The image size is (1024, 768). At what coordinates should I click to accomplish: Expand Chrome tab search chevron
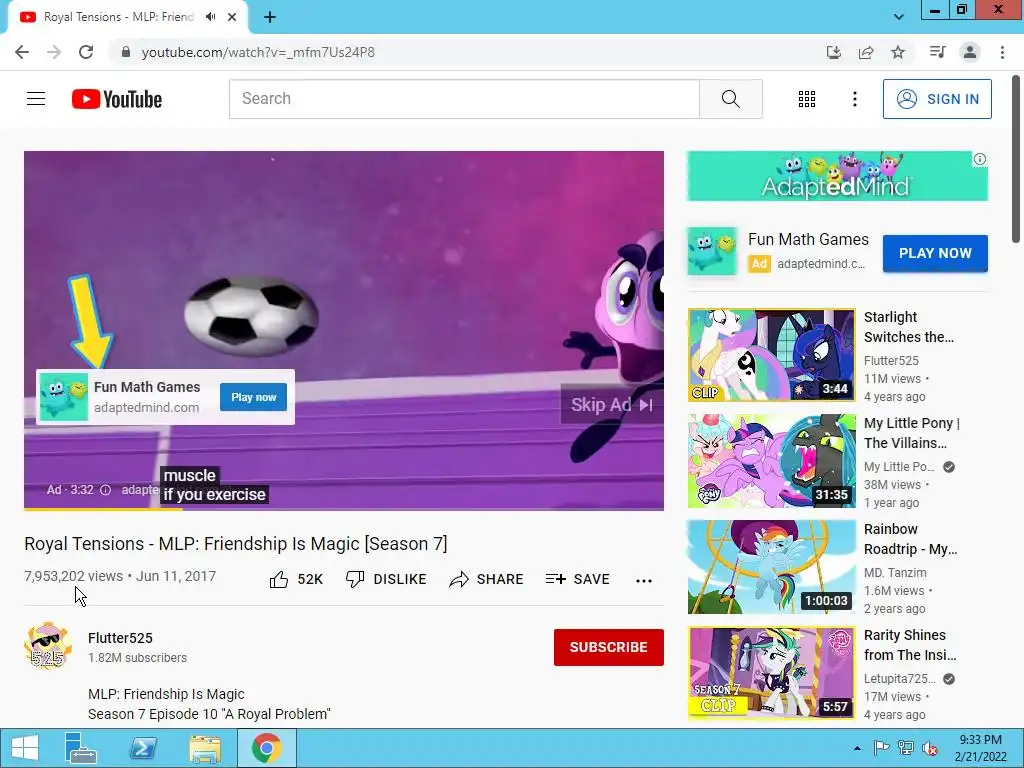pos(899,17)
